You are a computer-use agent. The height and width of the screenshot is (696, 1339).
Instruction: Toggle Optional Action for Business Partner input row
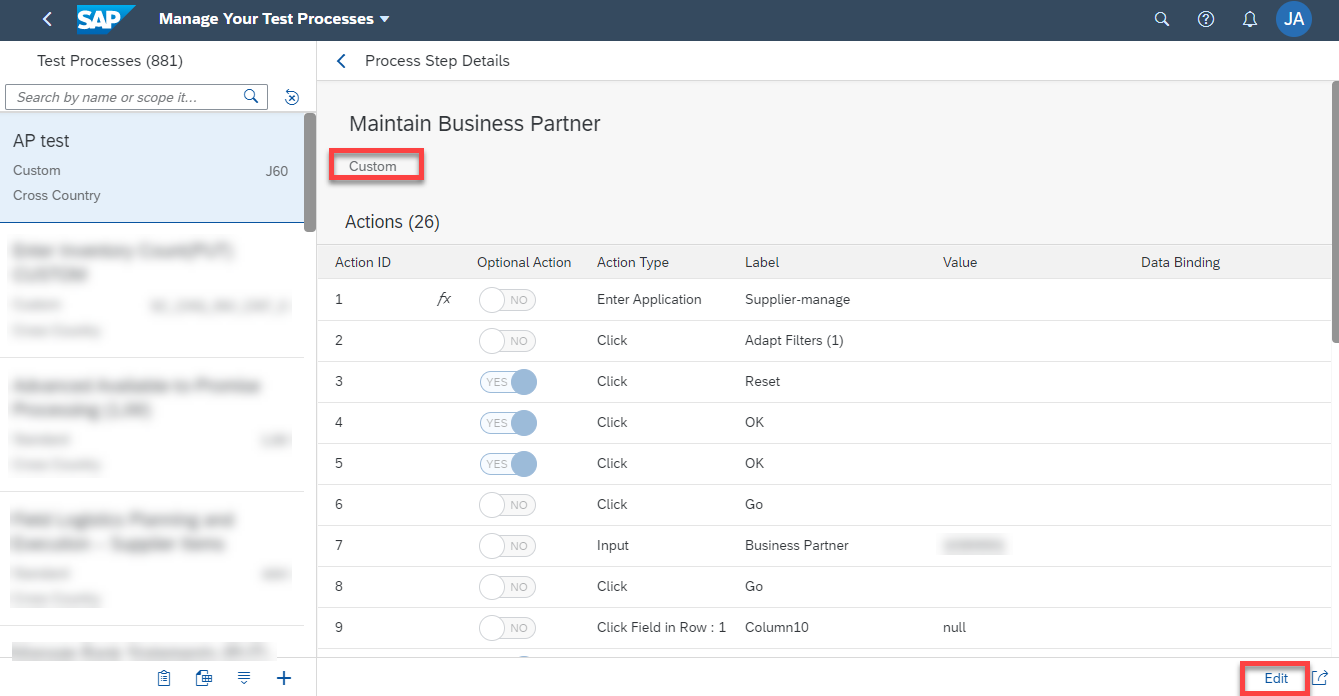(x=508, y=546)
